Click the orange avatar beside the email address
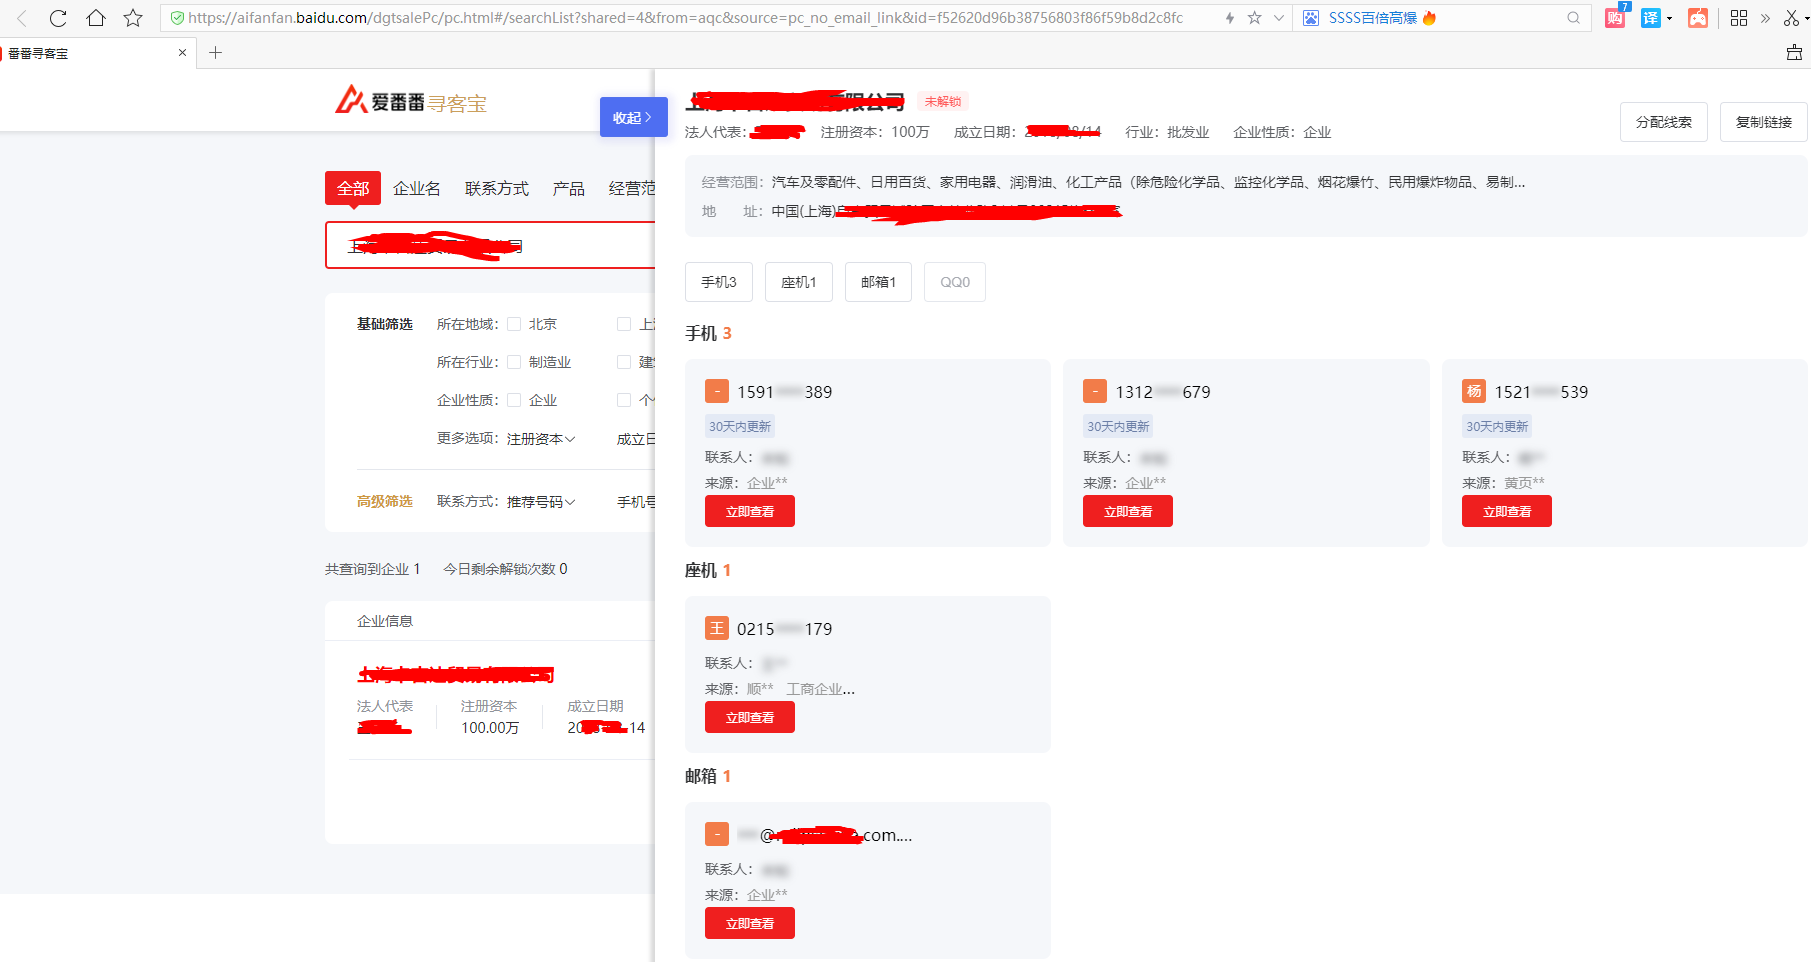The width and height of the screenshot is (1811, 962). pyautogui.click(x=717, y=834)
